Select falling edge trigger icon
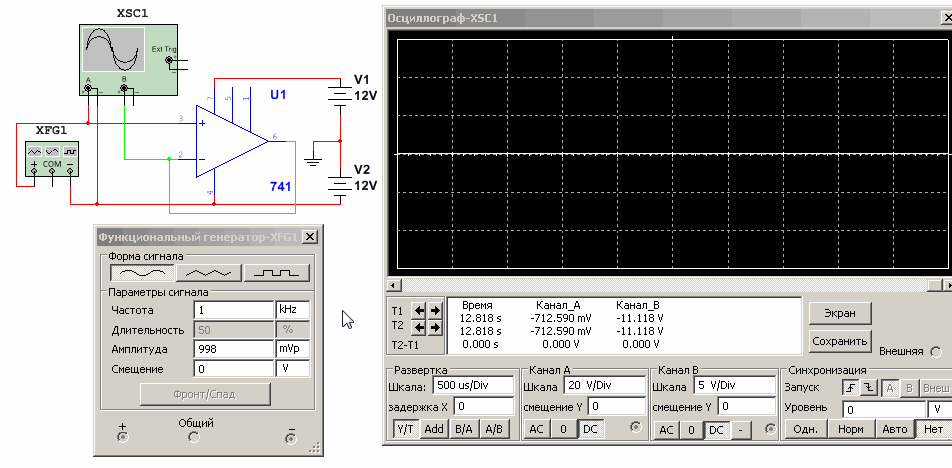 coord(869,387)
